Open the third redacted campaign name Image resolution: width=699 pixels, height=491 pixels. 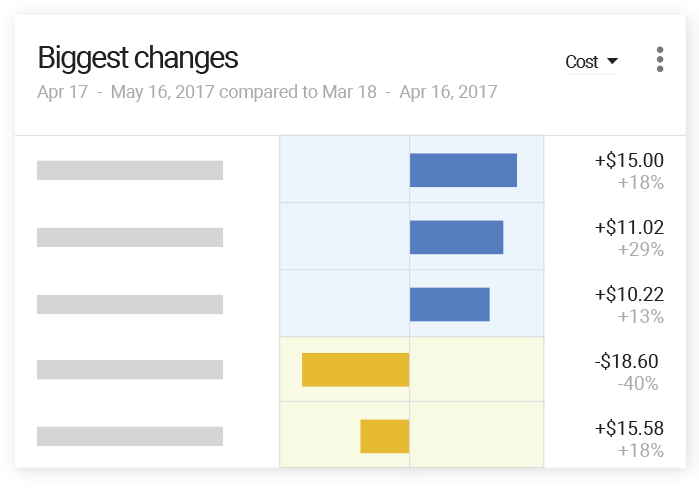130,304
